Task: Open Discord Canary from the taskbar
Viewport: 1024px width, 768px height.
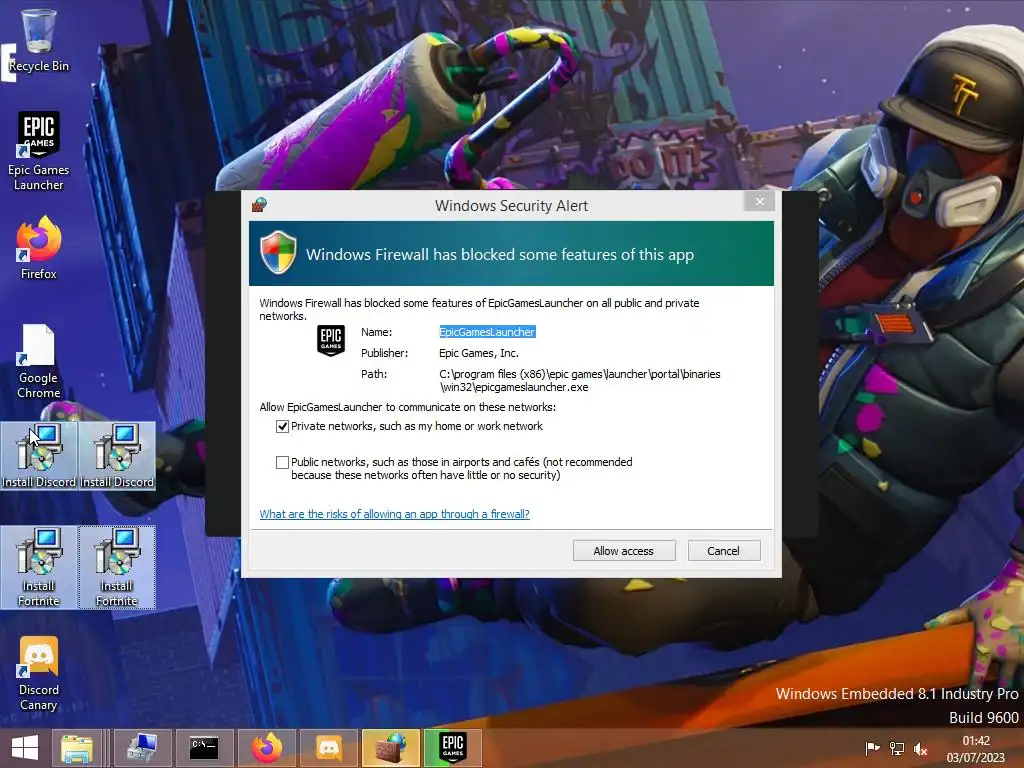Action: [328, 748]
